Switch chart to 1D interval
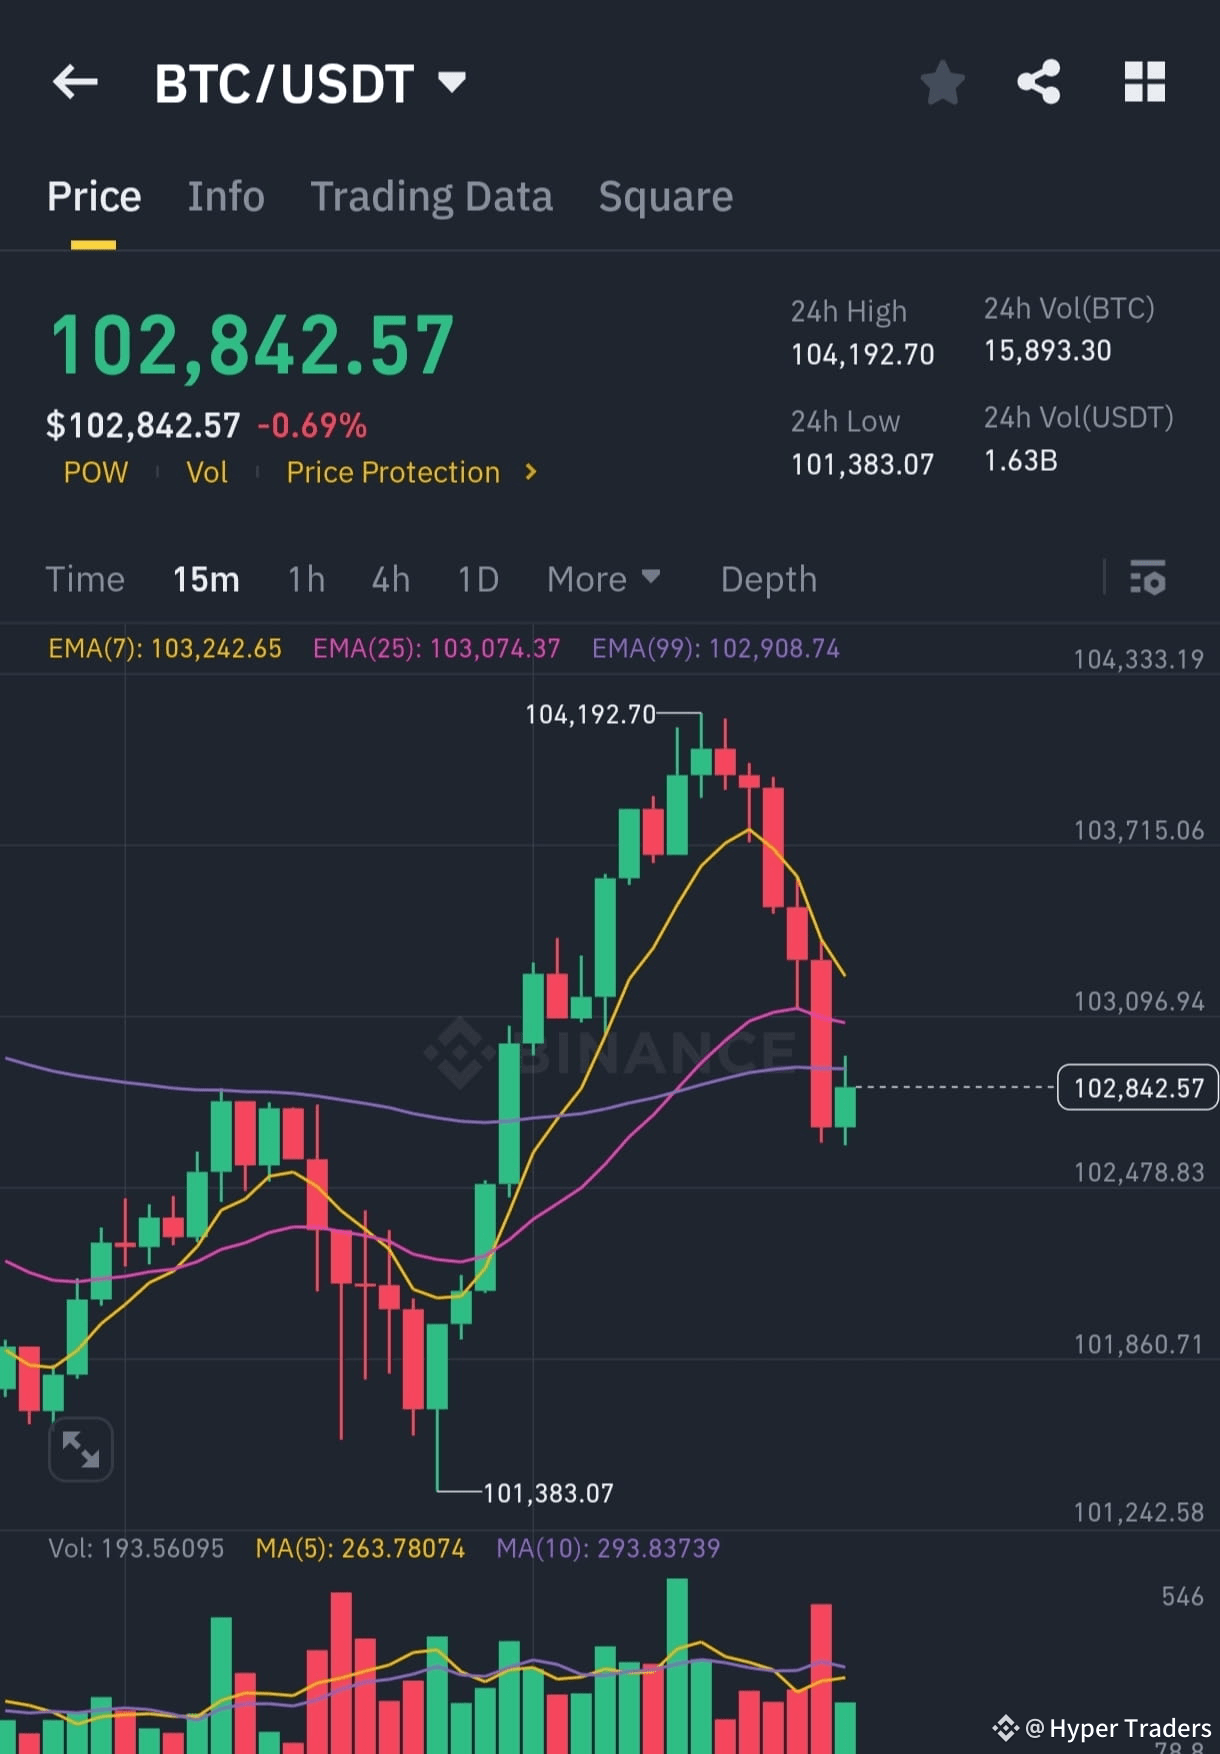 pyautogui.click(x=477, y=579)
